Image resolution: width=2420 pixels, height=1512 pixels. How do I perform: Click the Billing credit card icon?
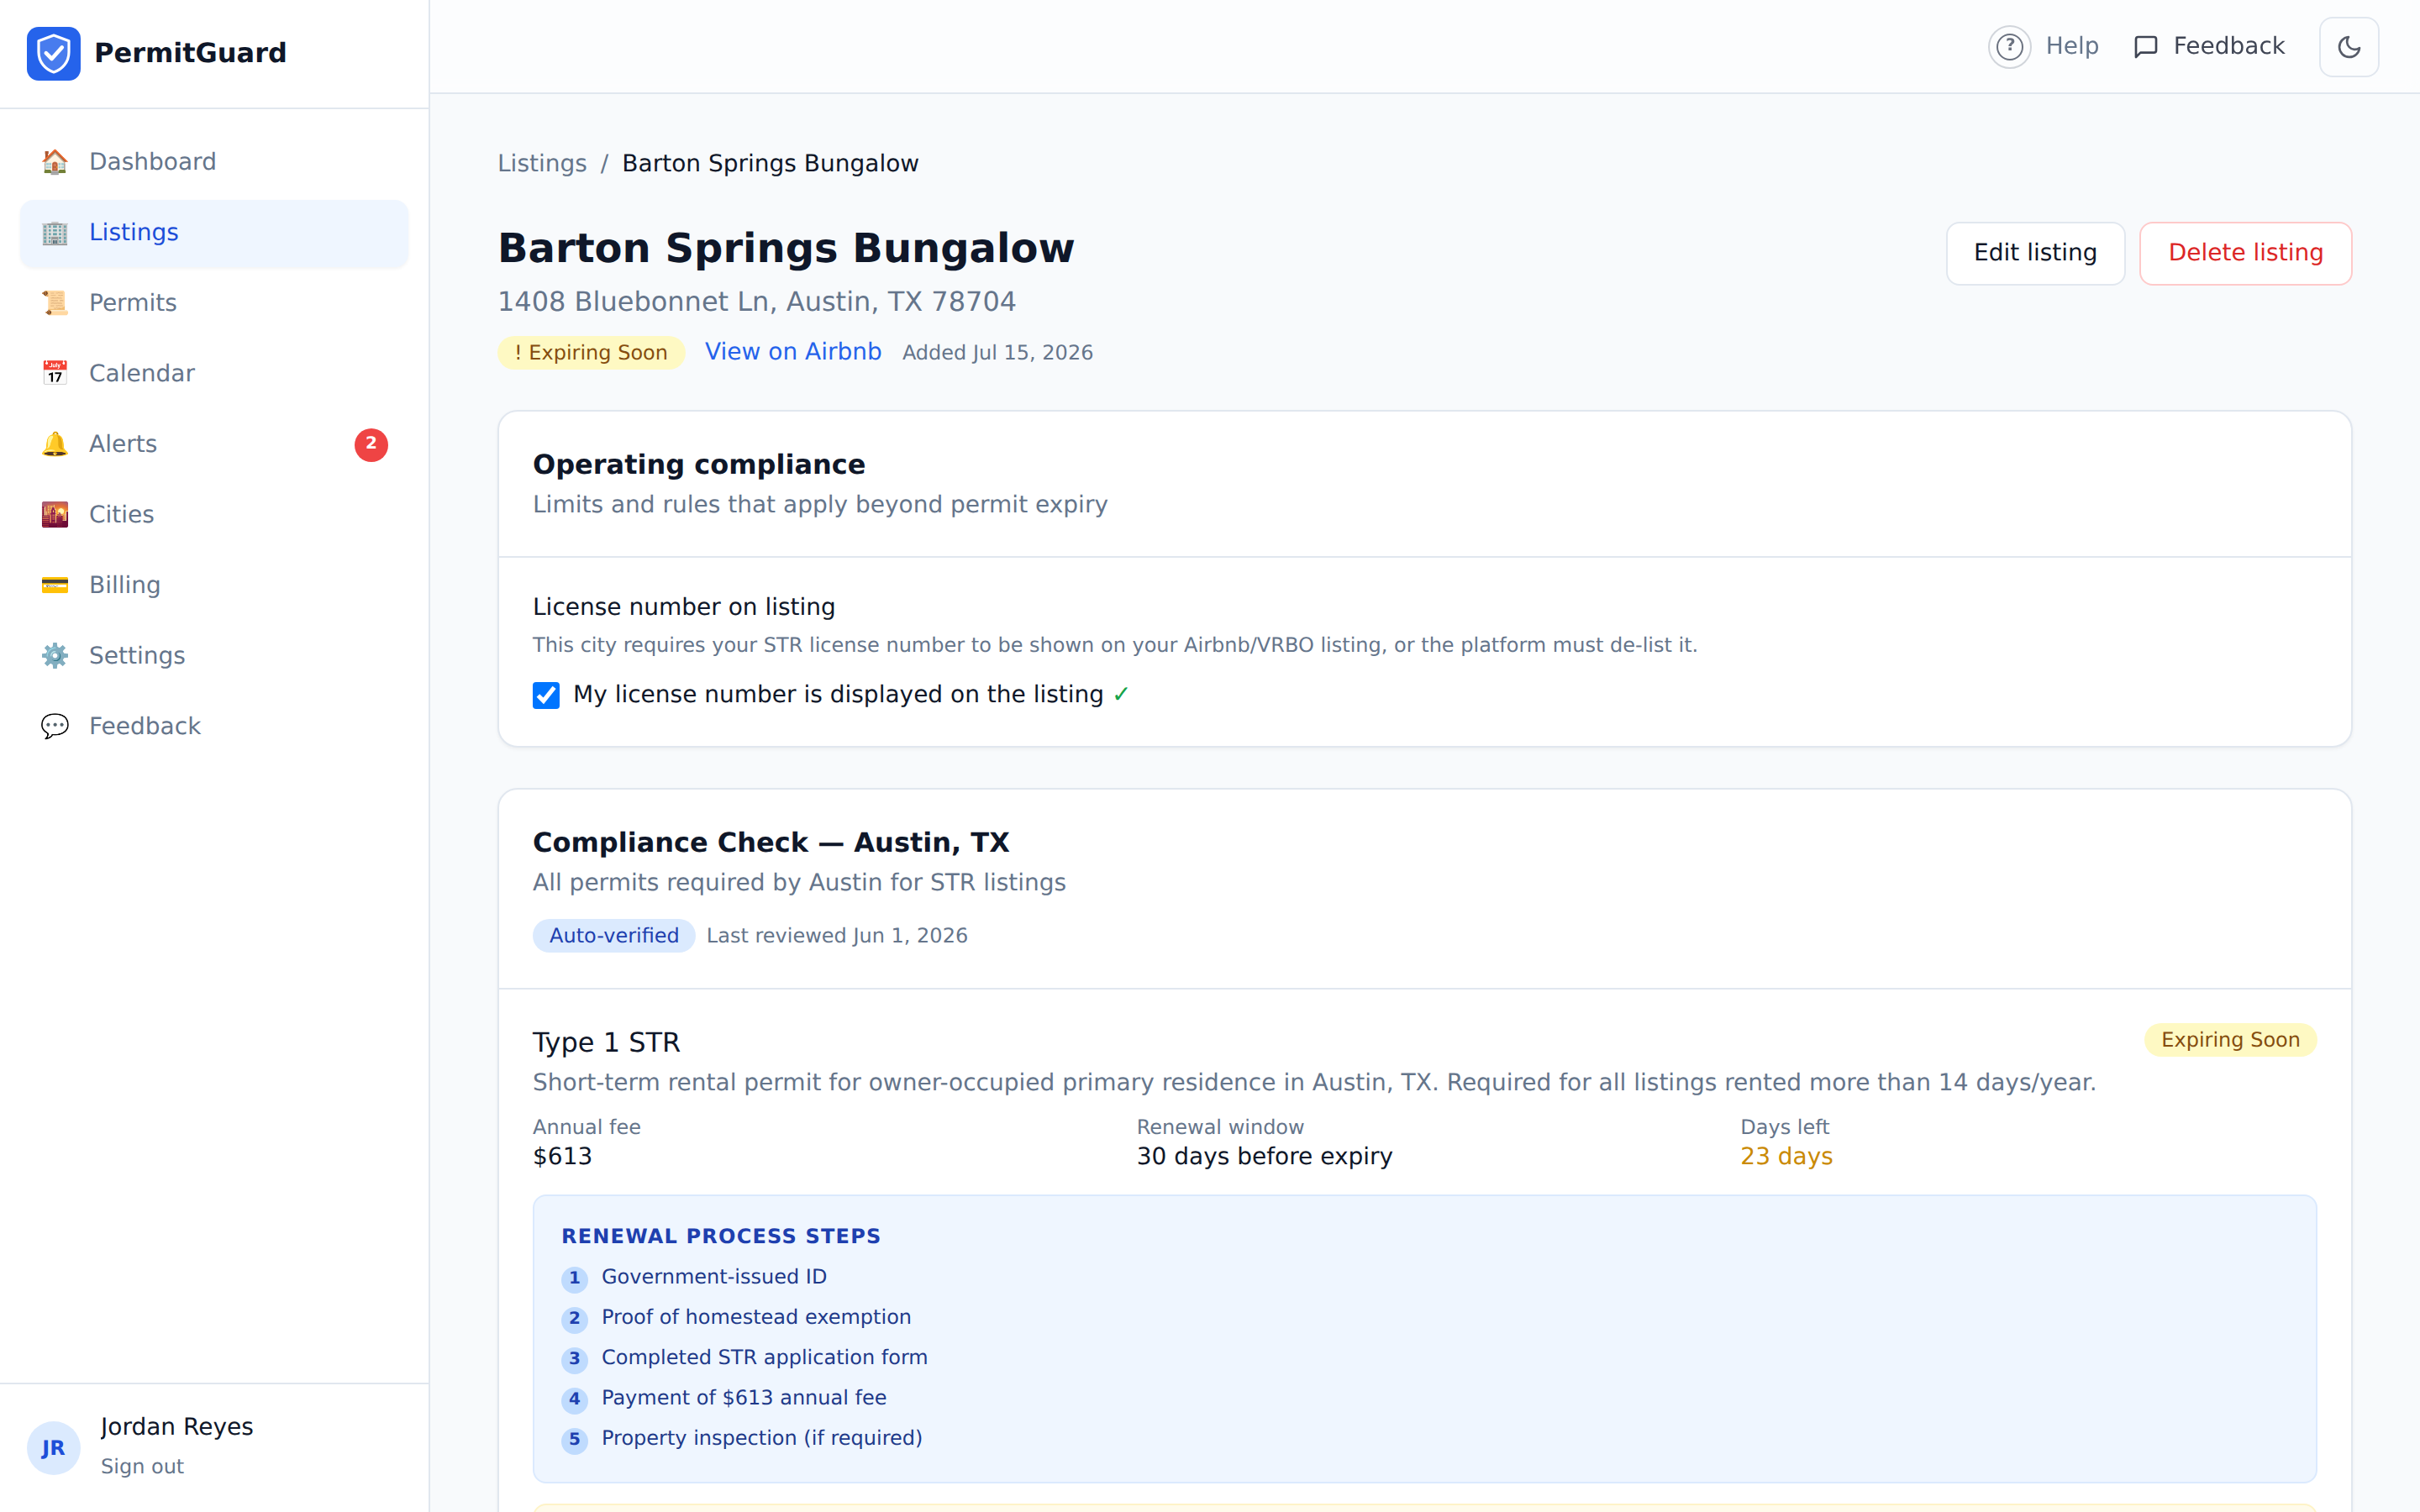[55, 585]
